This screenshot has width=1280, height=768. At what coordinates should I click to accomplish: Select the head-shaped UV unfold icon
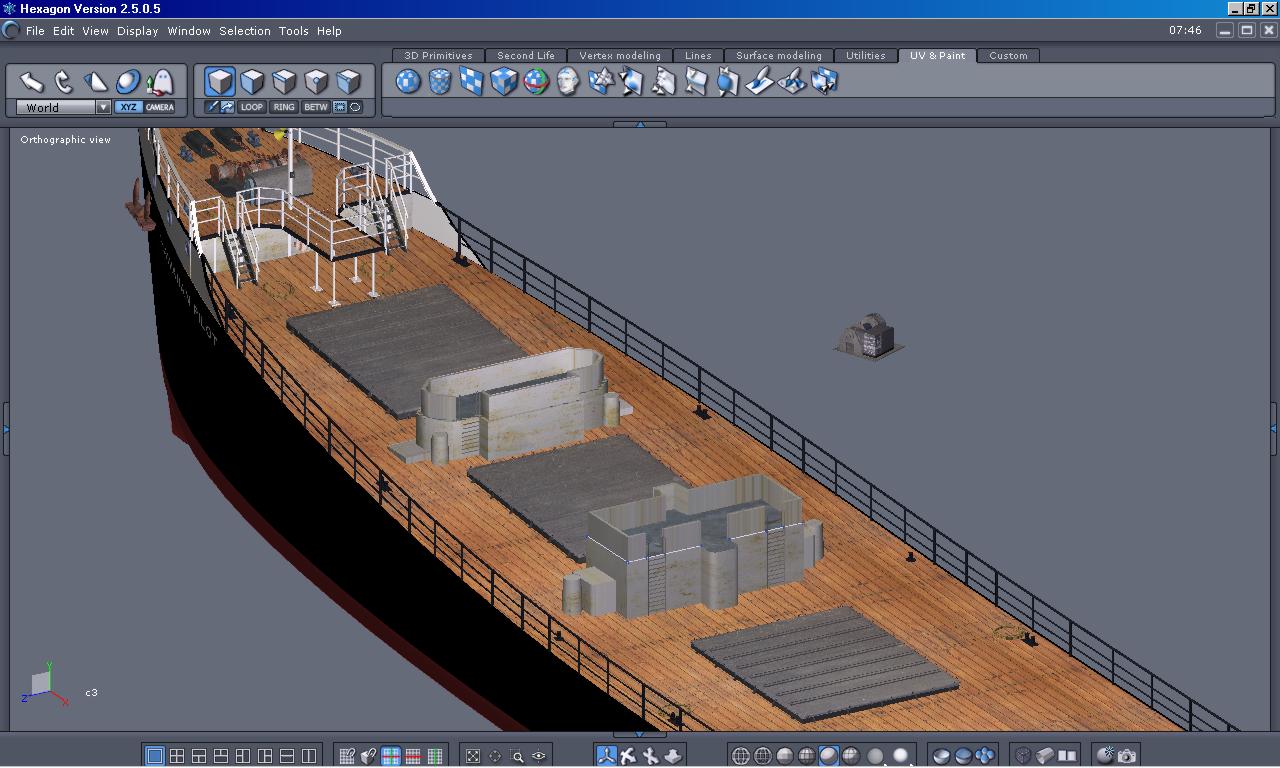coord(568,81)
